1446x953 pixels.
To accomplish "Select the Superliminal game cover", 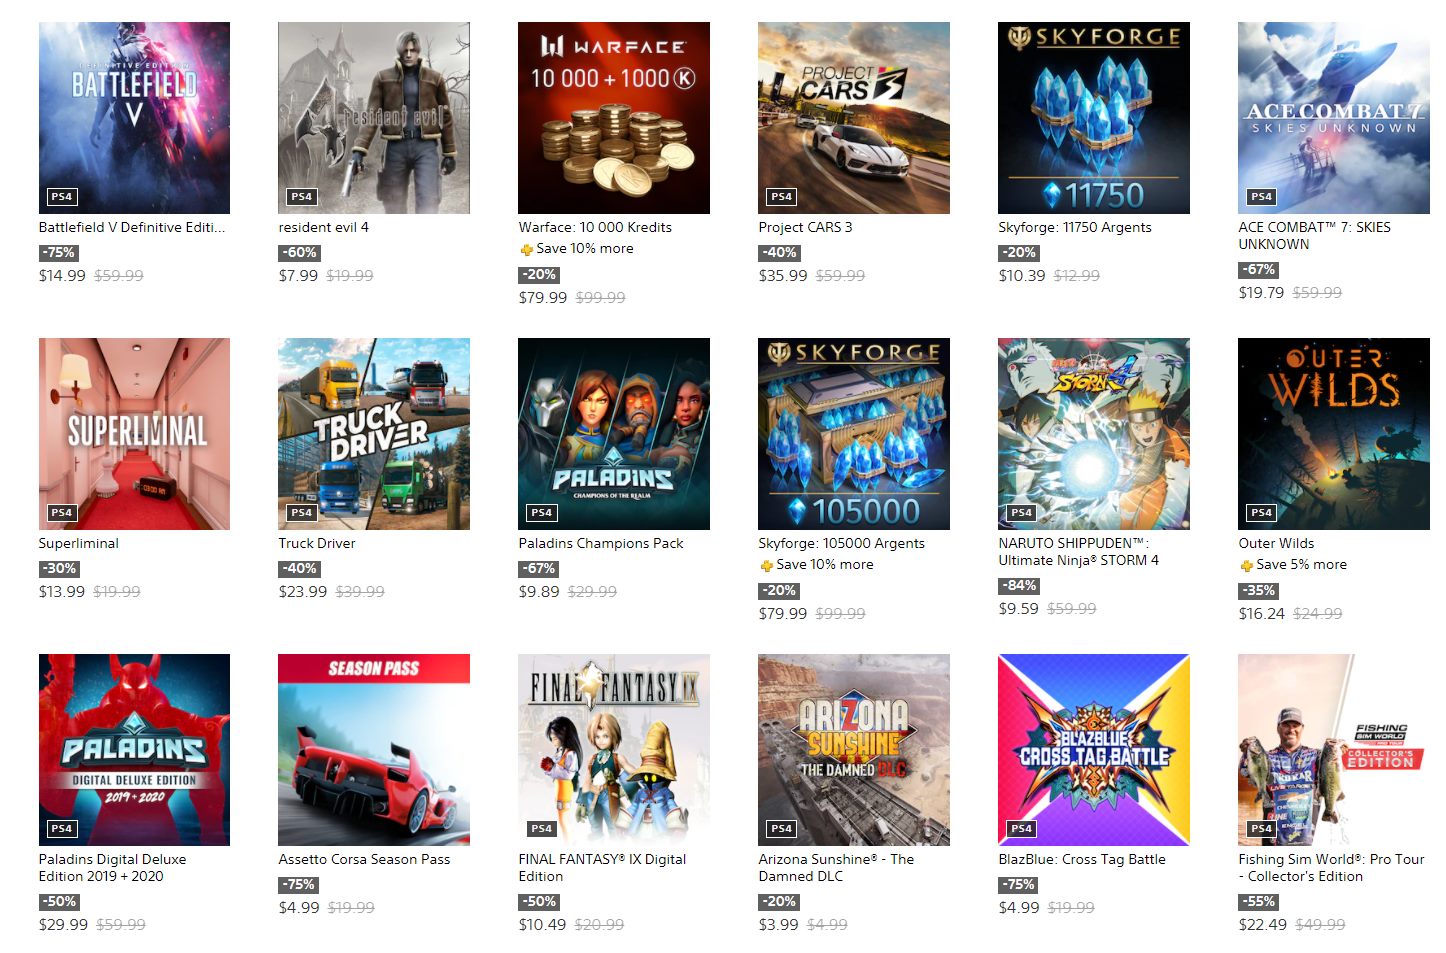I will click(134, 434).
